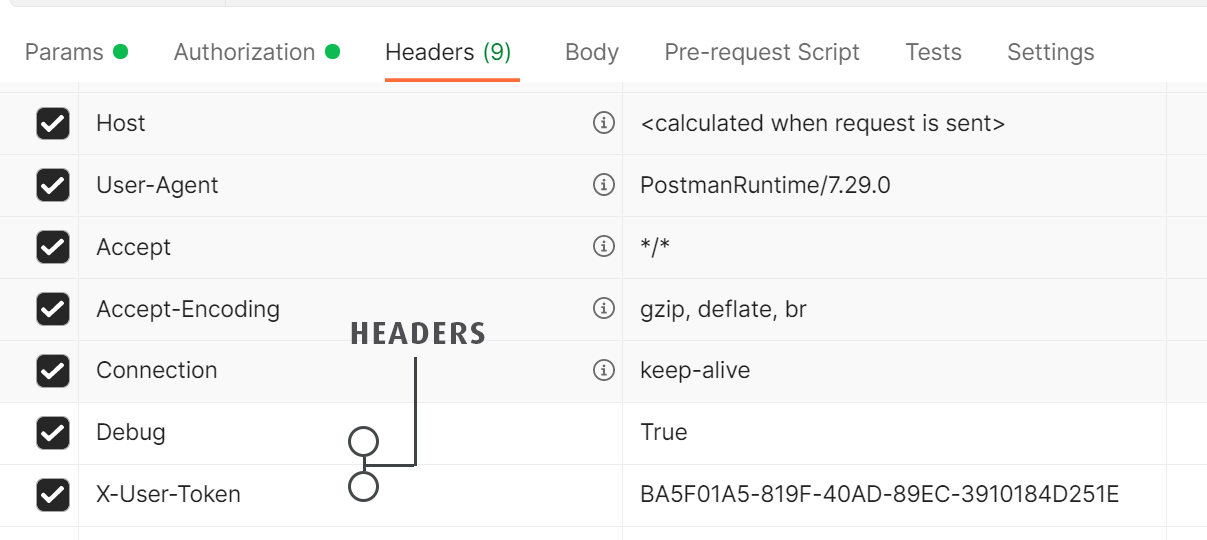Viewport: 1207px width, 540px height.
Task: Toggle the Accept-Encoding header checkbox
Action: [x=53, y=309]
